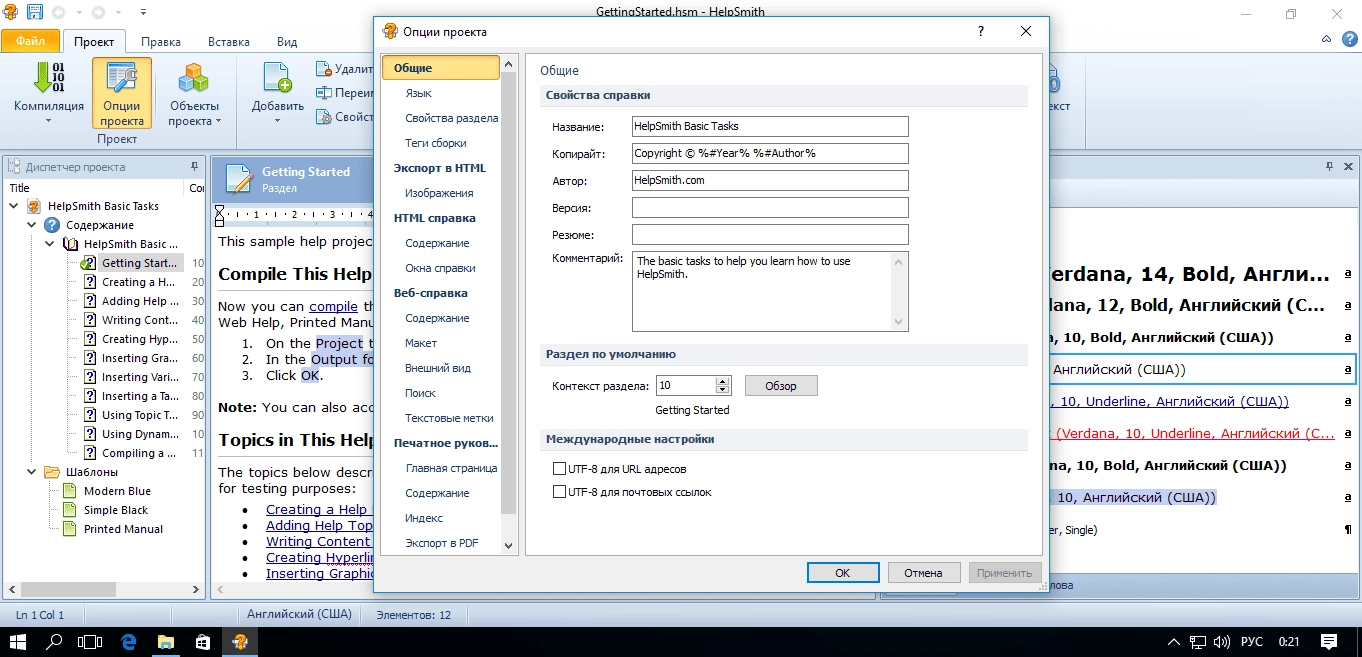The width and height of the screenshot is (1362, 657).
Task: Open the Microsoft Store taskbar icon
Action: pyautogui.click(x=203, y=642)
